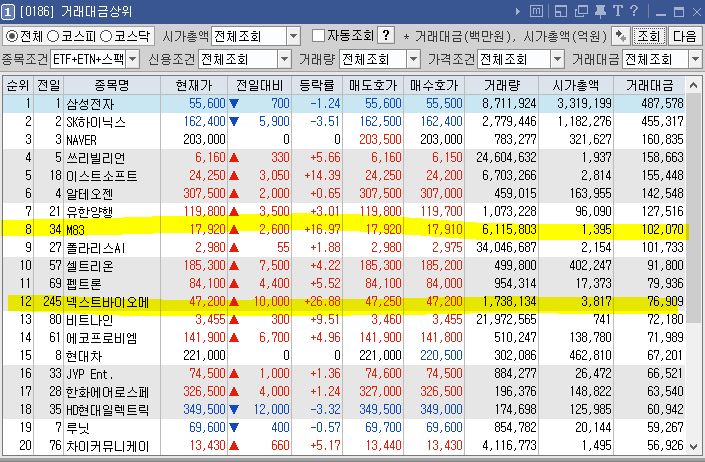Maximize the 거래대금상위 window

click(679, 12)
